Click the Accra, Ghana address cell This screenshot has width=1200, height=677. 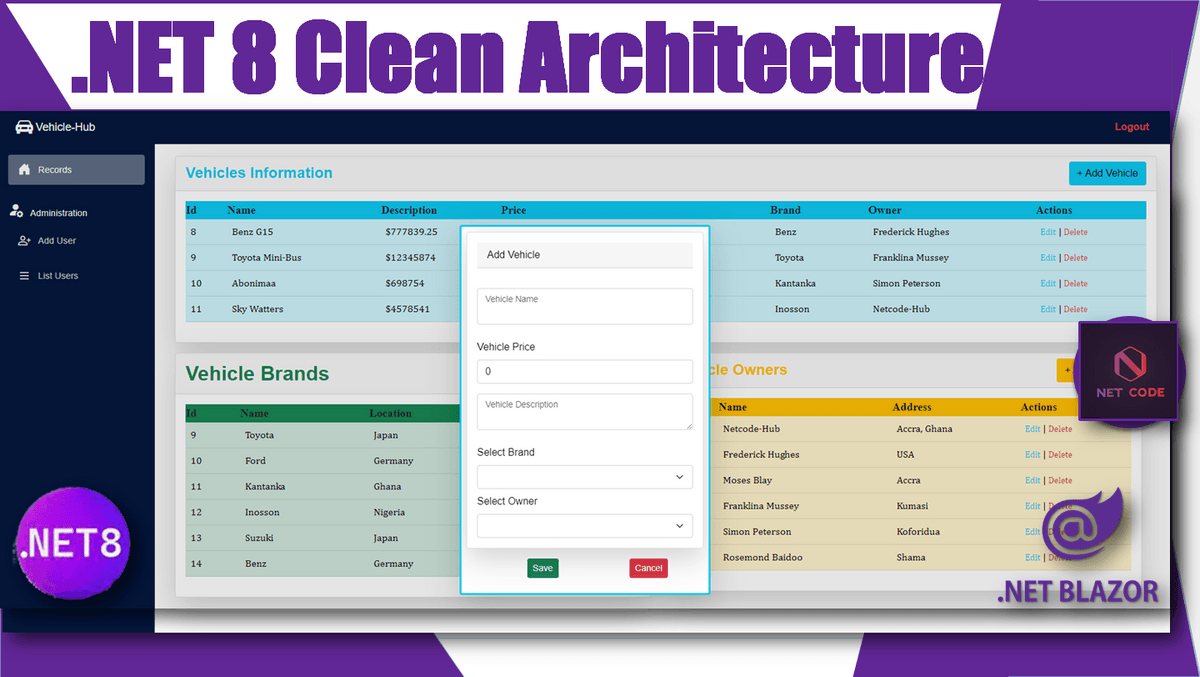click(925, 429)
